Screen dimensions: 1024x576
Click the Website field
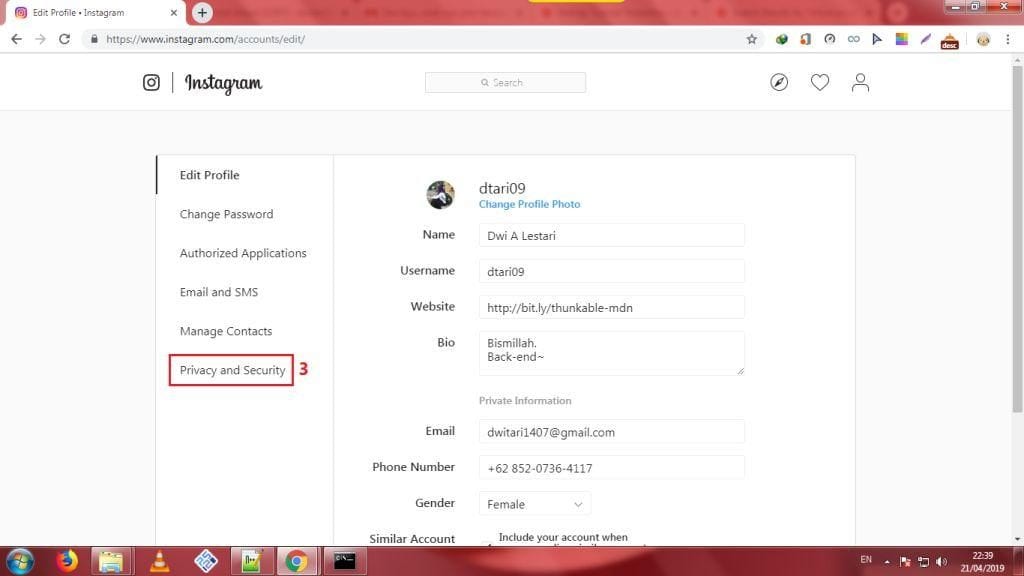[611, 308]
